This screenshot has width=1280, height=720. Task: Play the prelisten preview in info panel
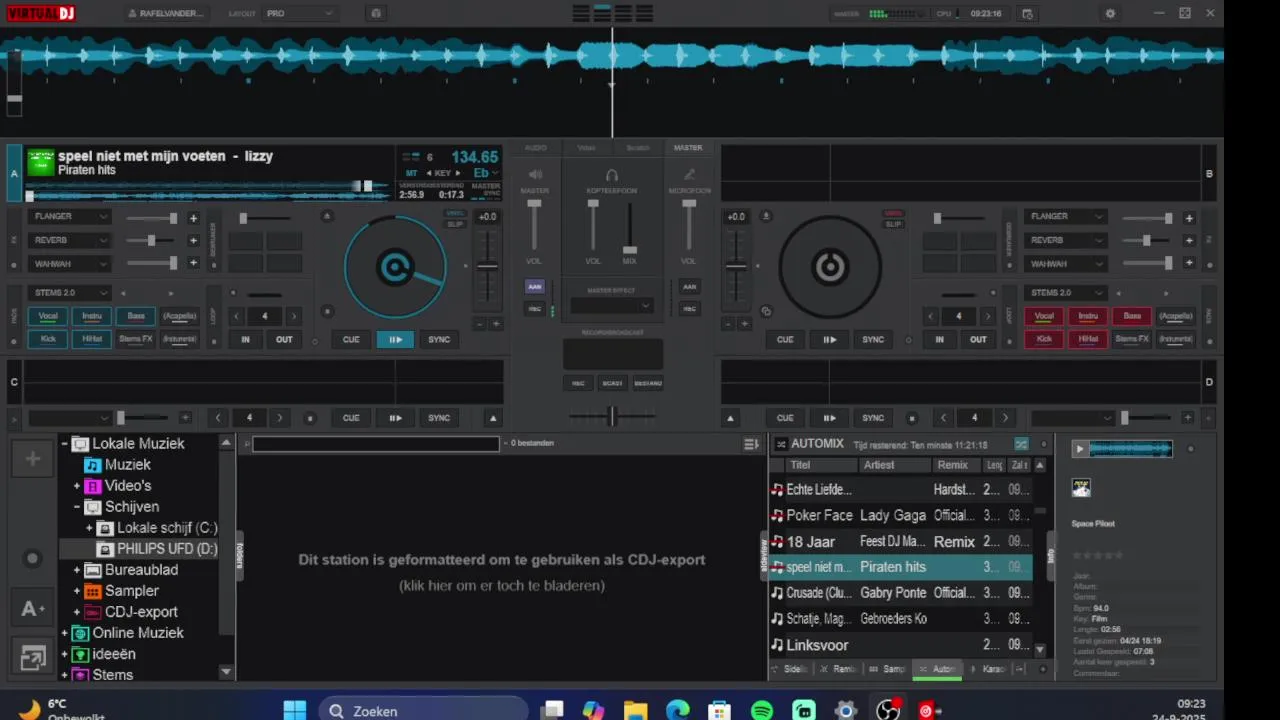pos(1079,449)
